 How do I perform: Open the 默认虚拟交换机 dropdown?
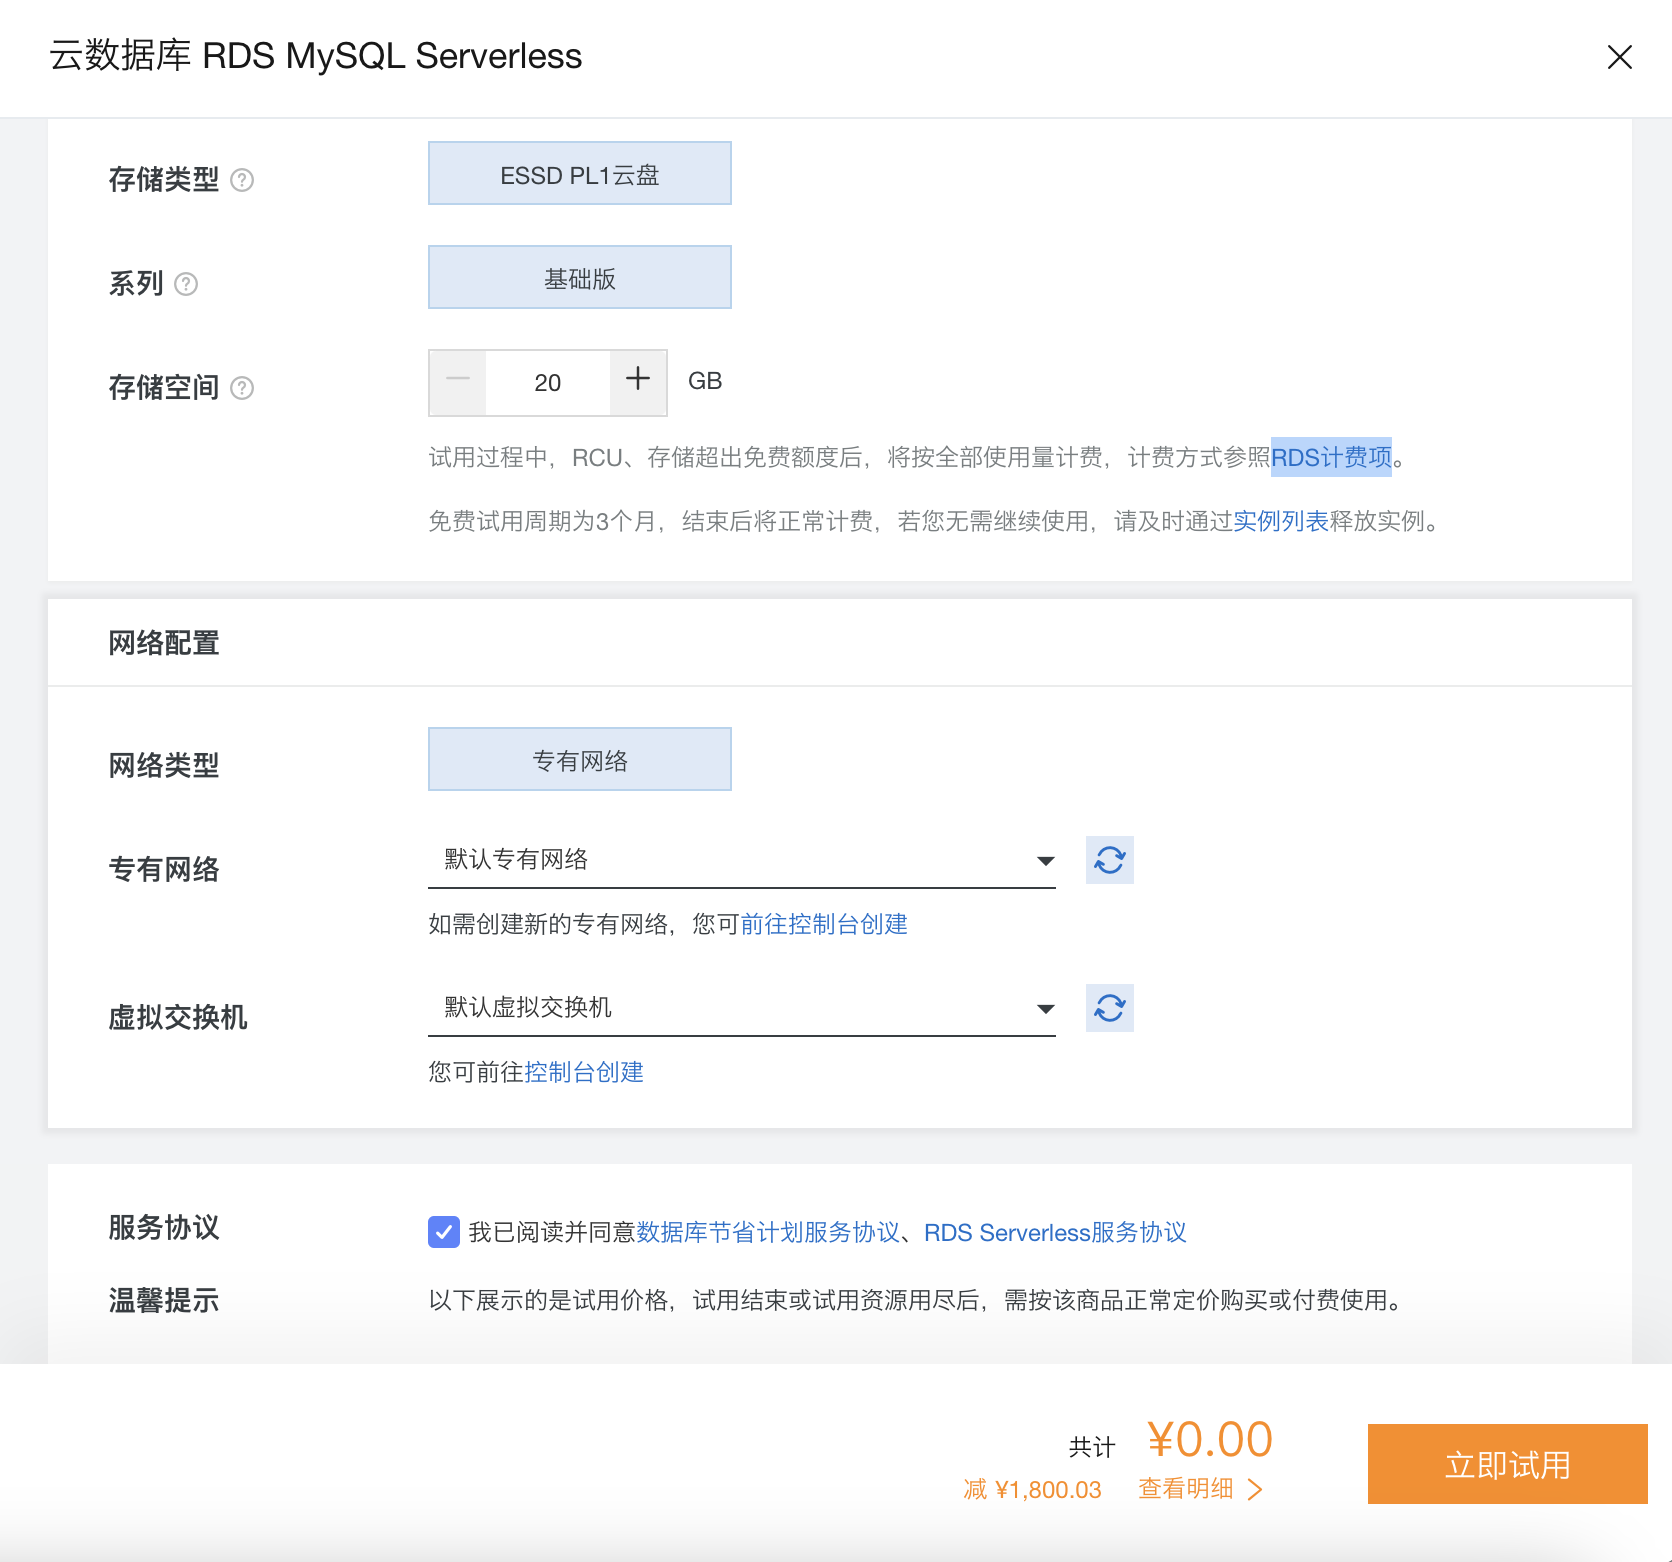point(741,1007)
